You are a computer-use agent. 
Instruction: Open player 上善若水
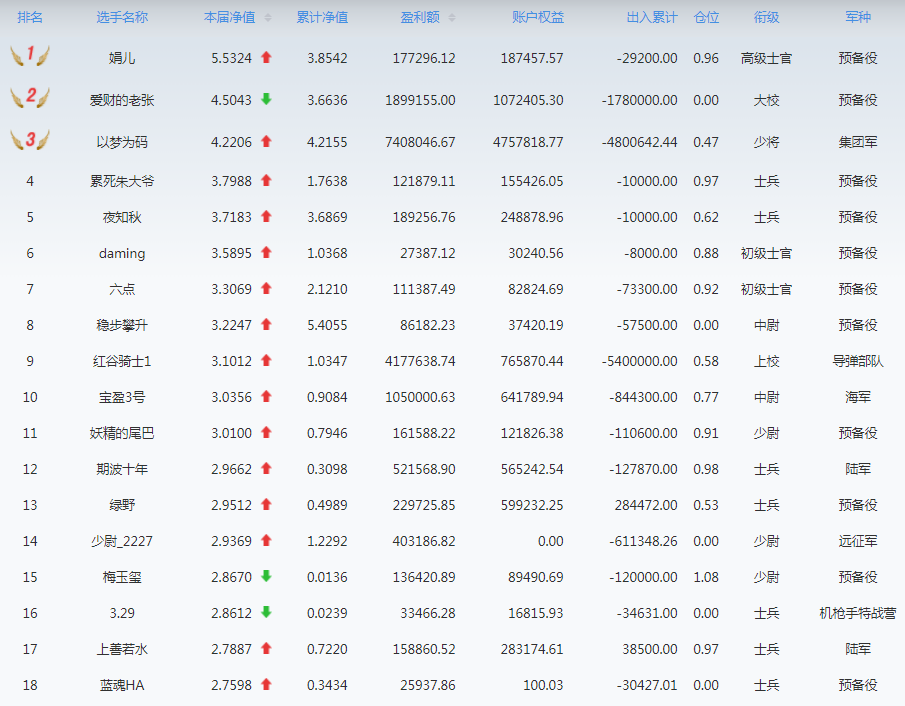[x=122, y=649]
